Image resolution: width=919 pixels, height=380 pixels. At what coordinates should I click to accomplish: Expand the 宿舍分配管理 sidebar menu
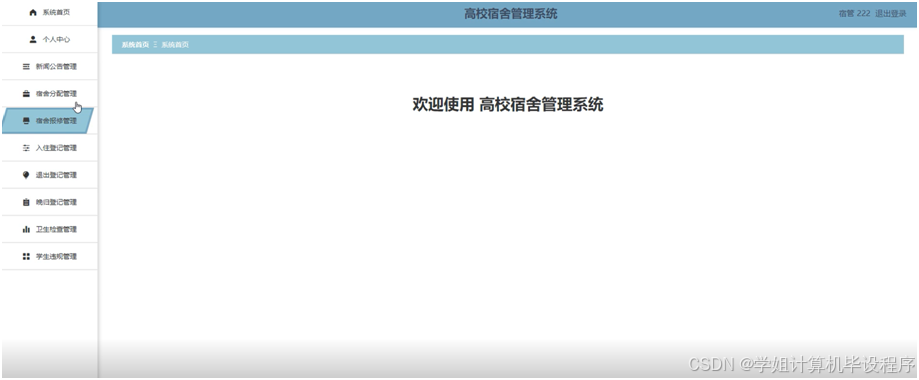[49, 94]
